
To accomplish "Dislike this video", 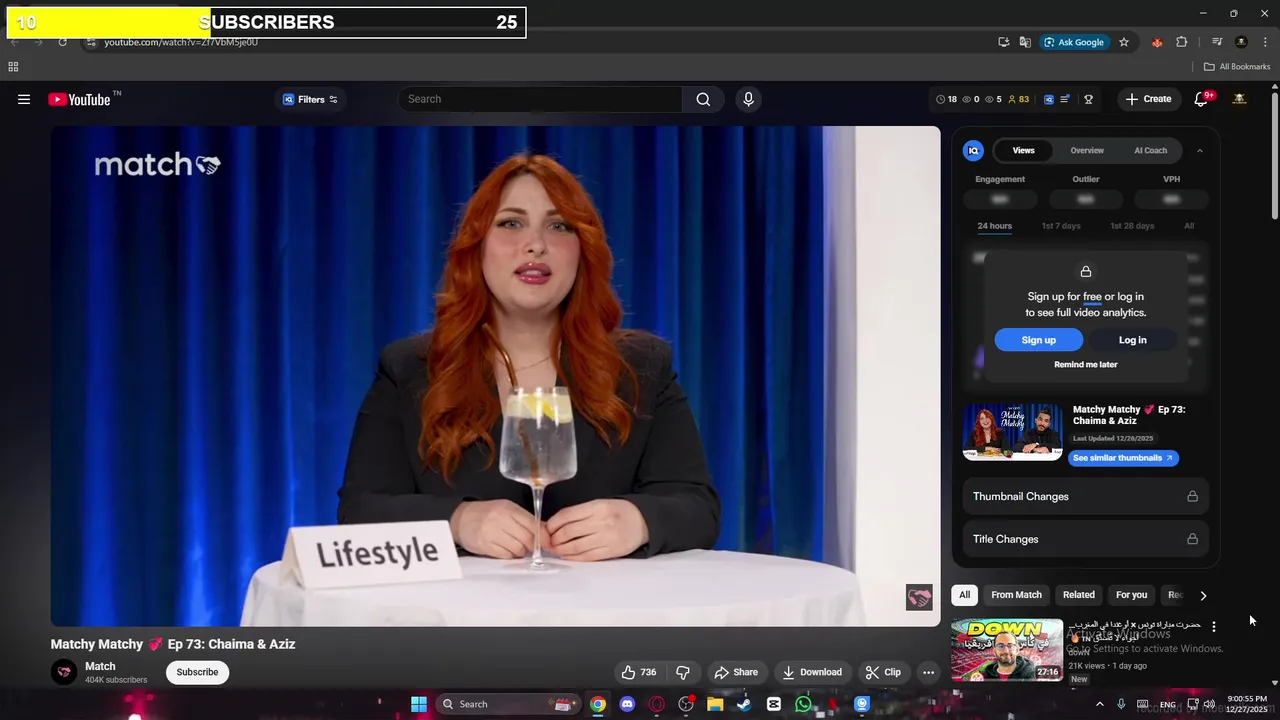I will 683,672.
